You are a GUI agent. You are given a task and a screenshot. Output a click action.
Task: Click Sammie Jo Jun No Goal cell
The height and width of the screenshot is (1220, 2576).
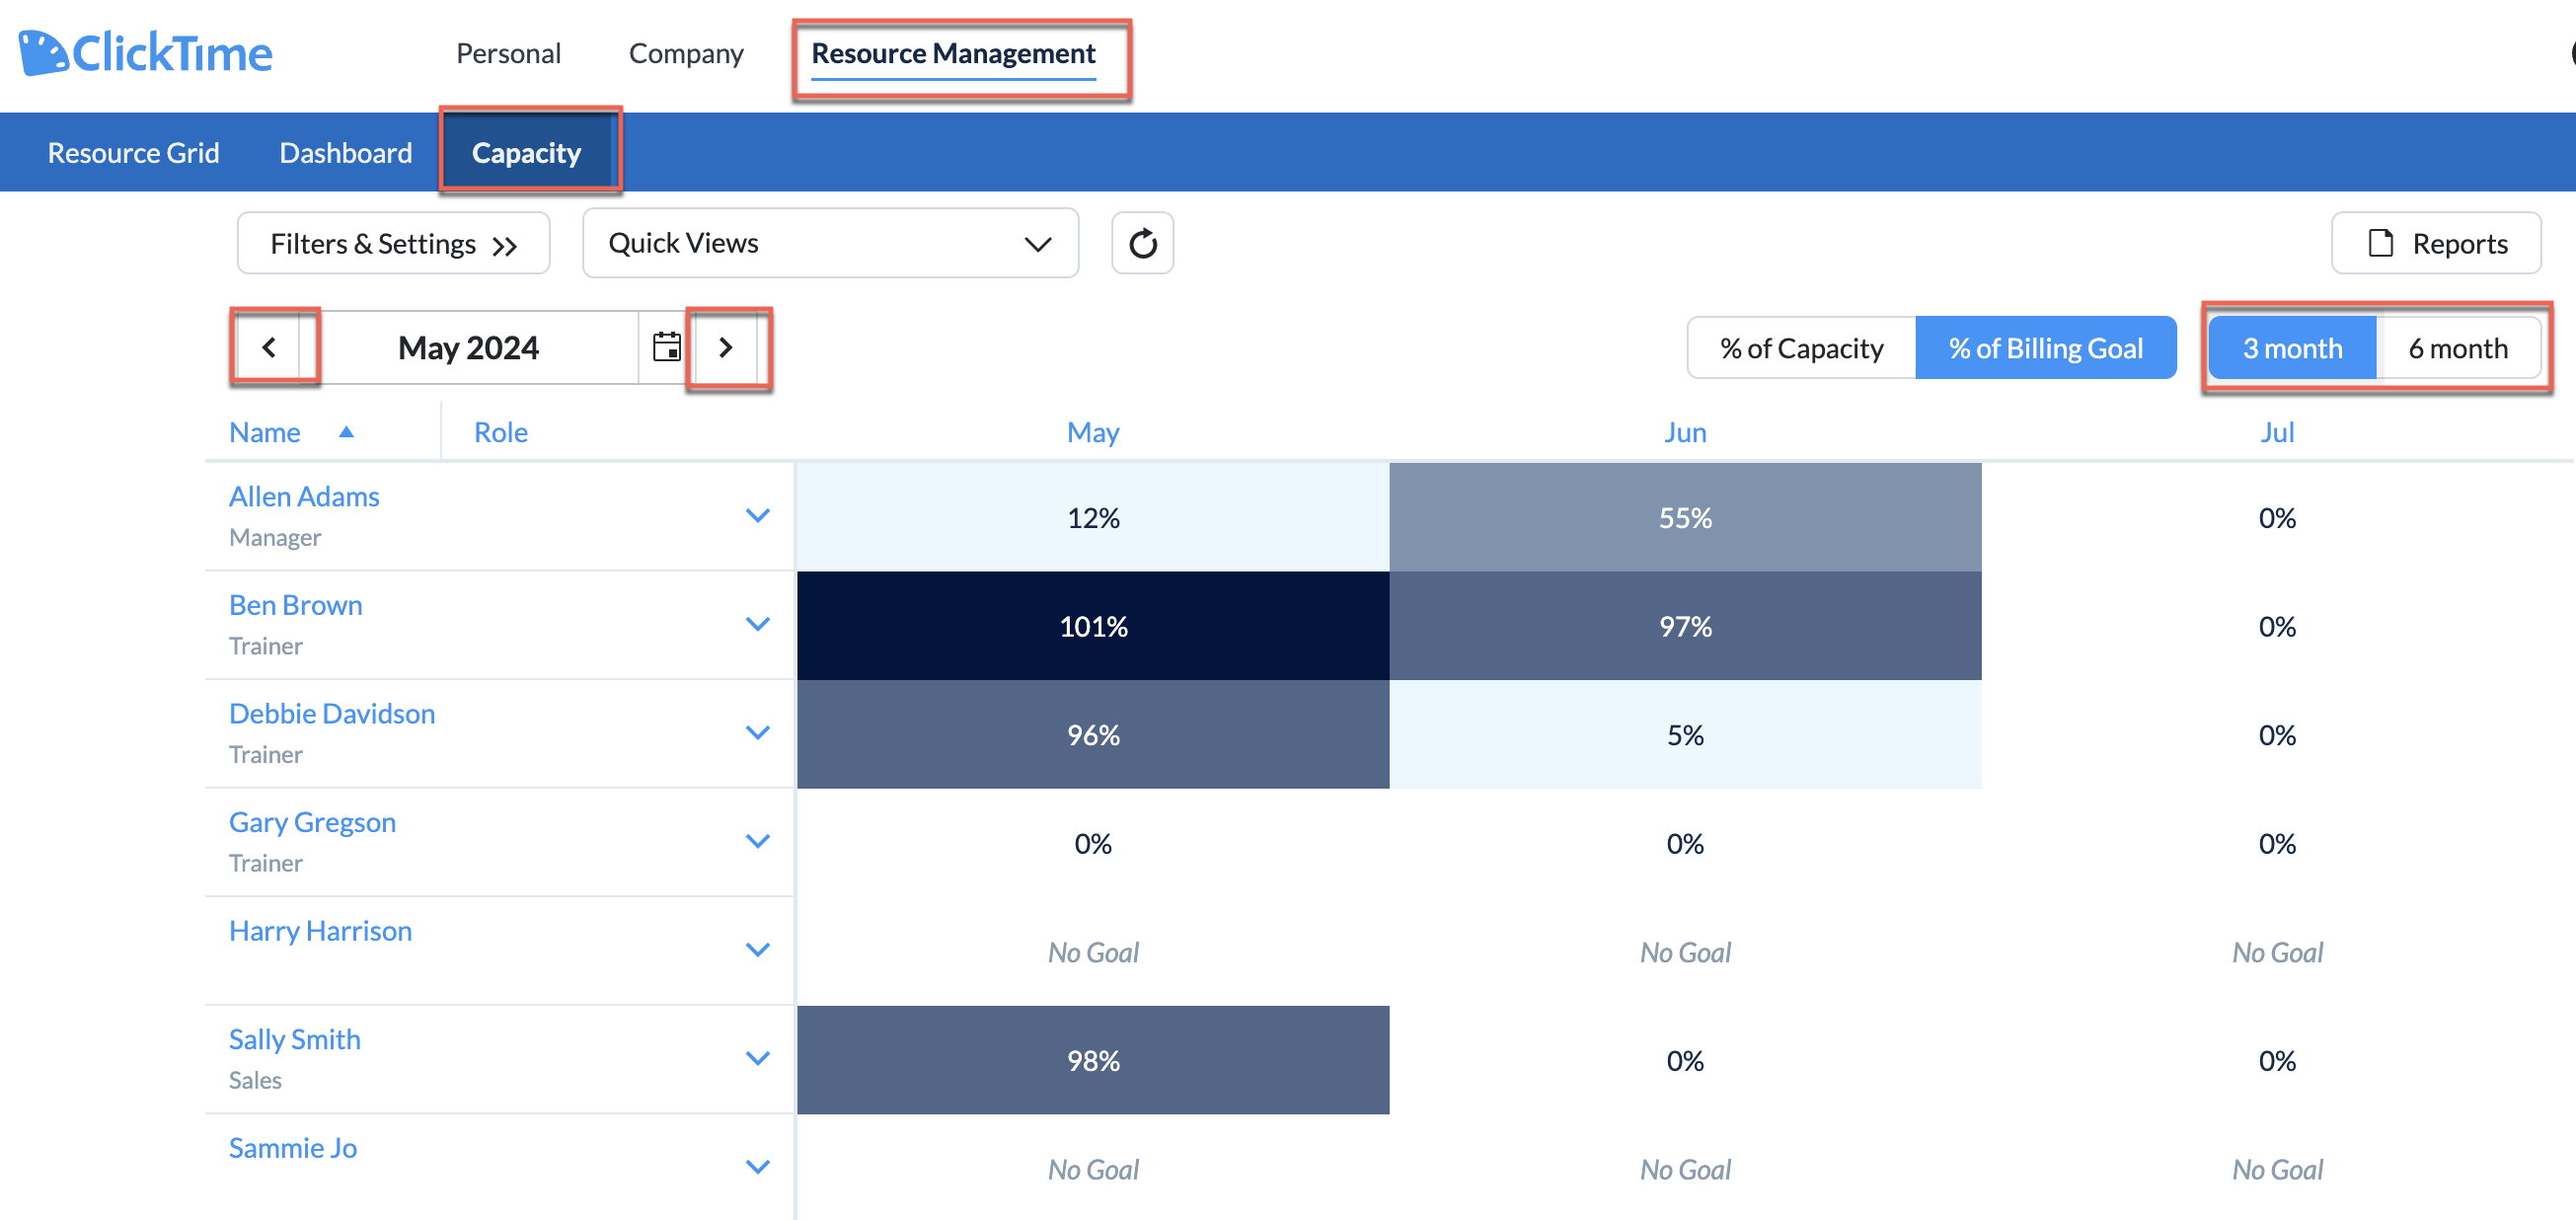pyautogui.click(x=1685, y=1168)
